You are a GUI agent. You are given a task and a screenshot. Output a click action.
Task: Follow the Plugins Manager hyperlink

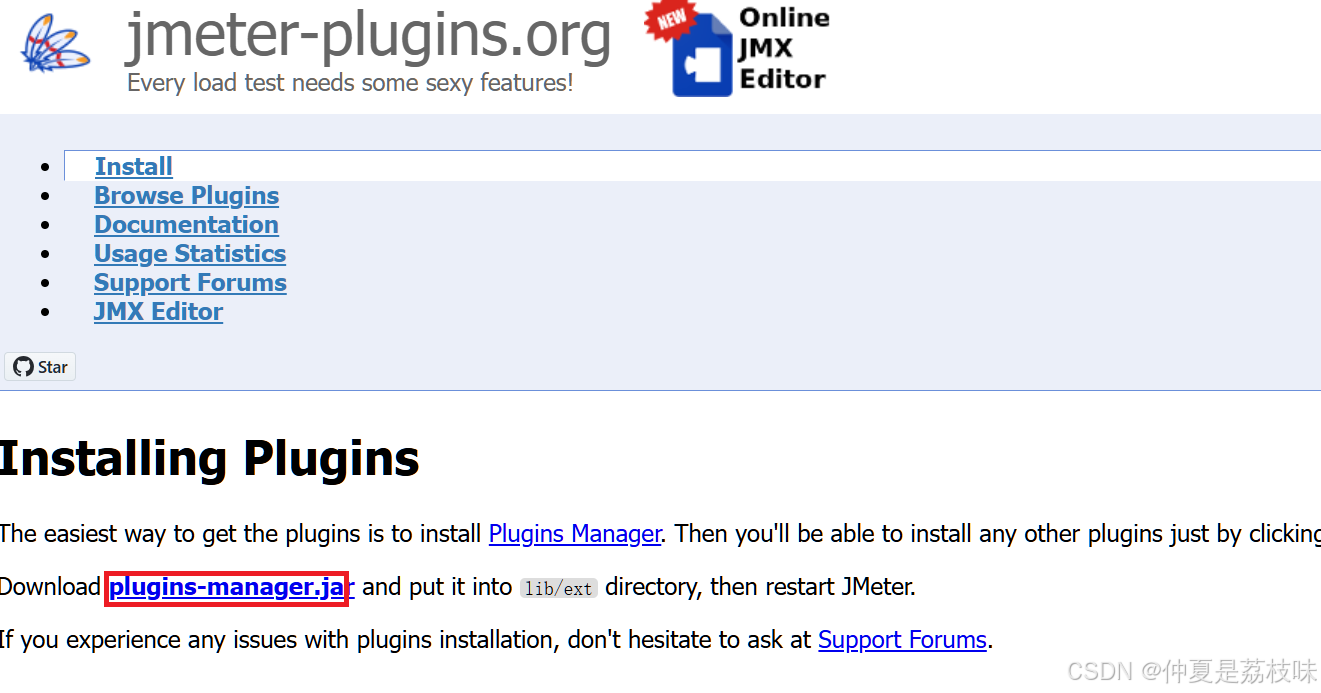click(x=575, y=534)
